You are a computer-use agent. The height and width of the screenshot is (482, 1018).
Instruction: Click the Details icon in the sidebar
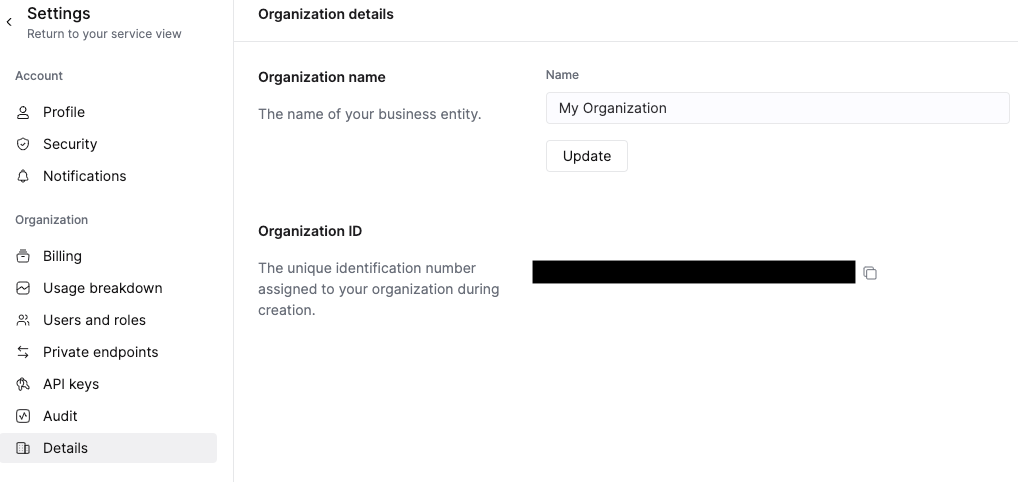[23, 448]
